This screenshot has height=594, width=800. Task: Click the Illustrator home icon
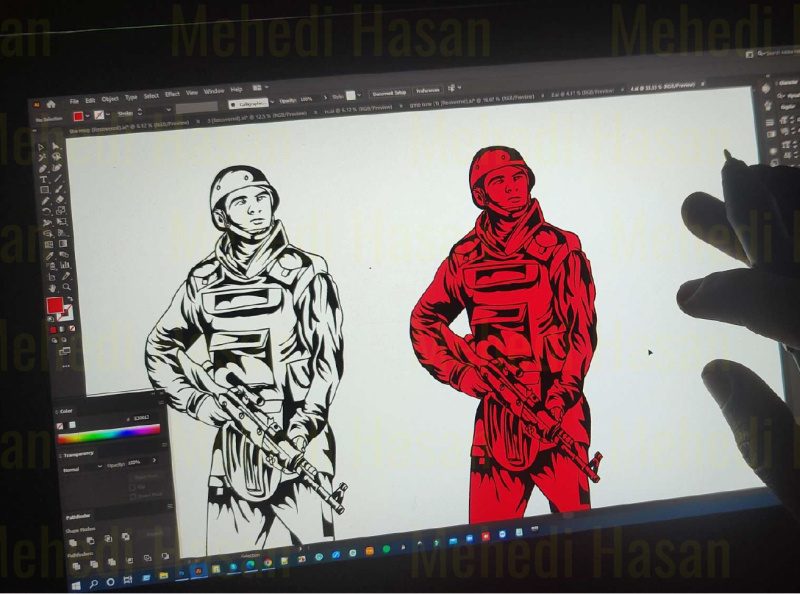pos(49,103)
